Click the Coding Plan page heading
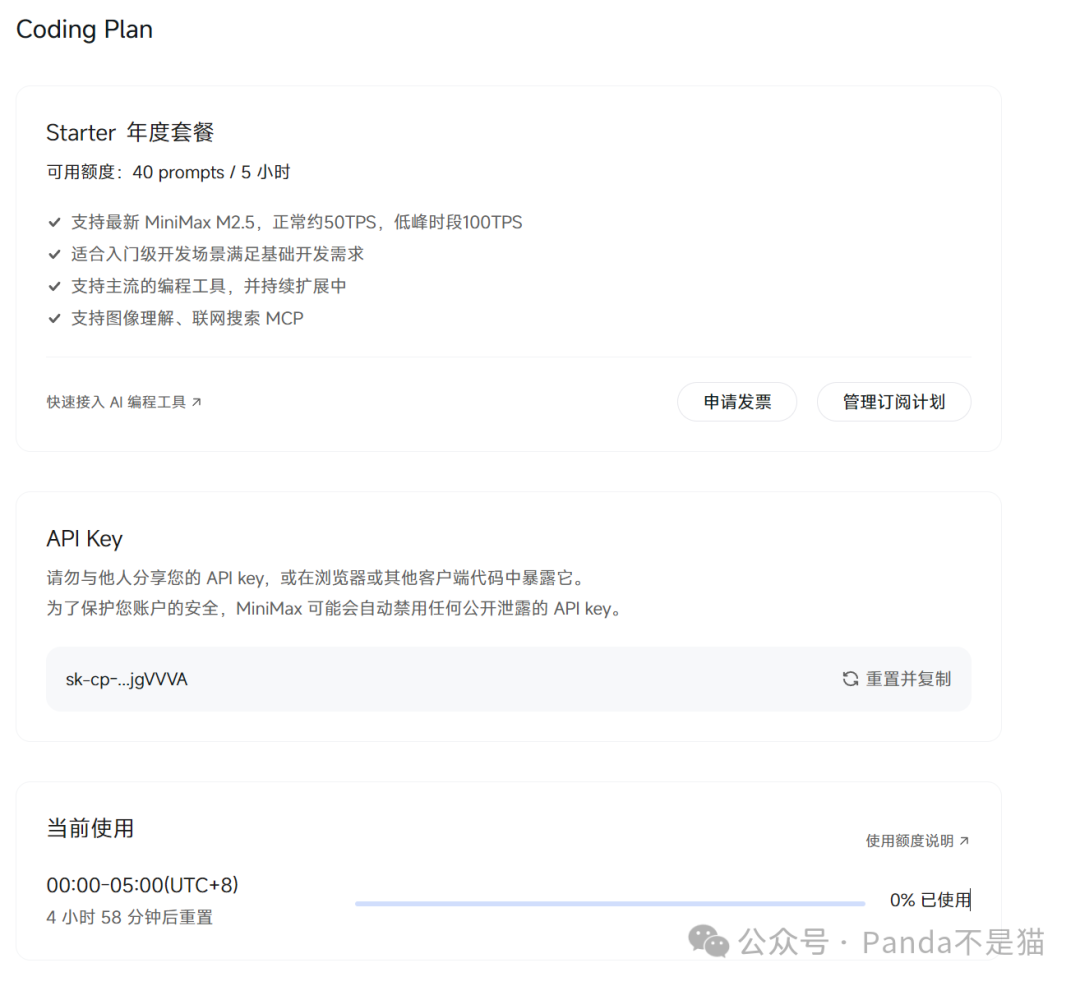This screenshot has width=1080, height=986. pyautogui.click(x=84, y=30)
